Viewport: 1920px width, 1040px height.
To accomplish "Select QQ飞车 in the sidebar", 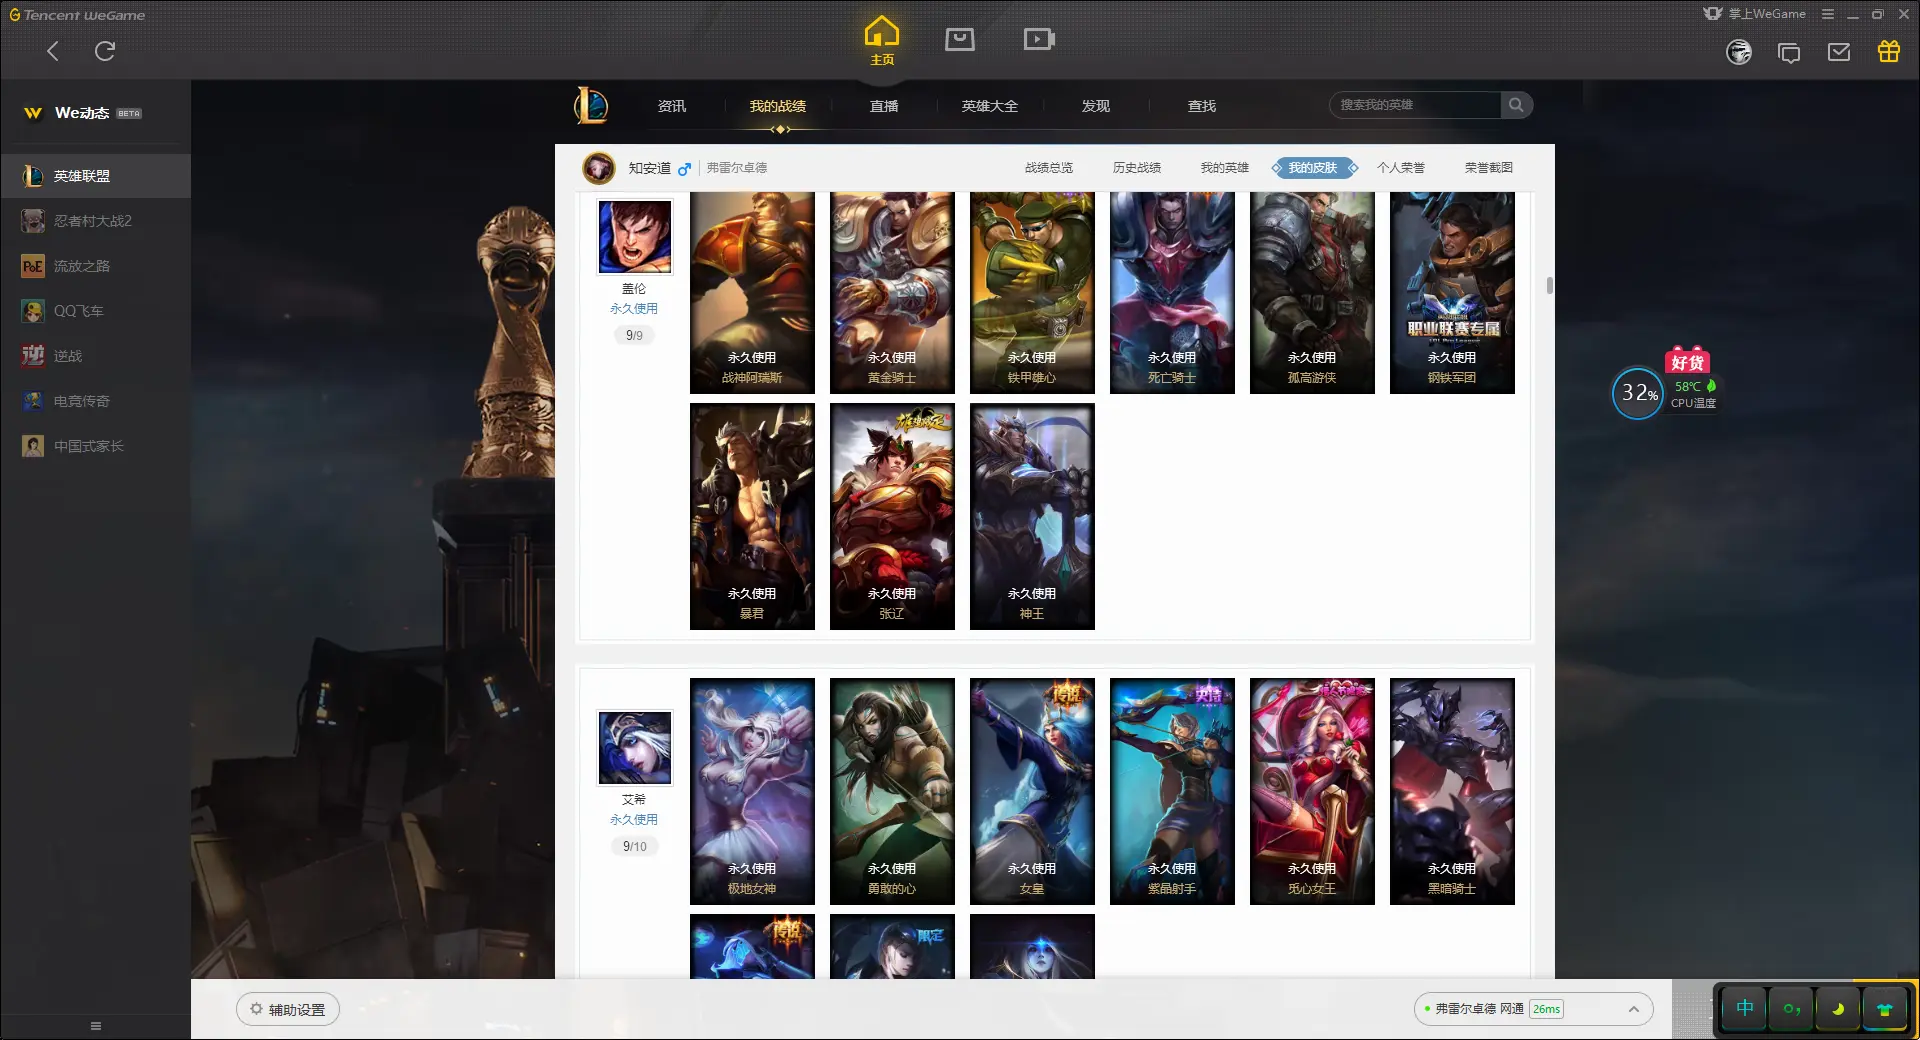I will [96, 311].
